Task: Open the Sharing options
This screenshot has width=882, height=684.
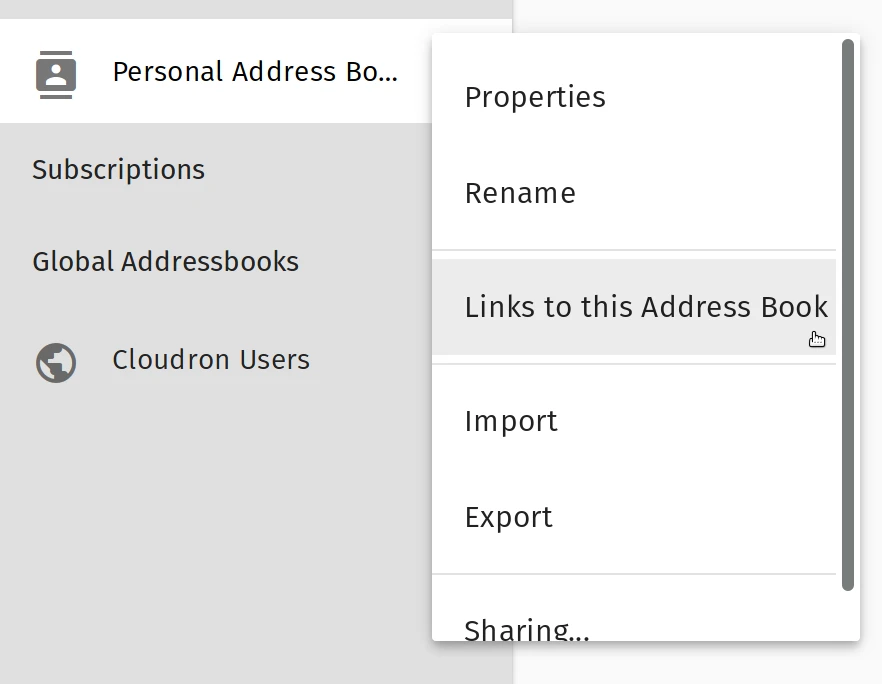Action: [x=525, y=628]
